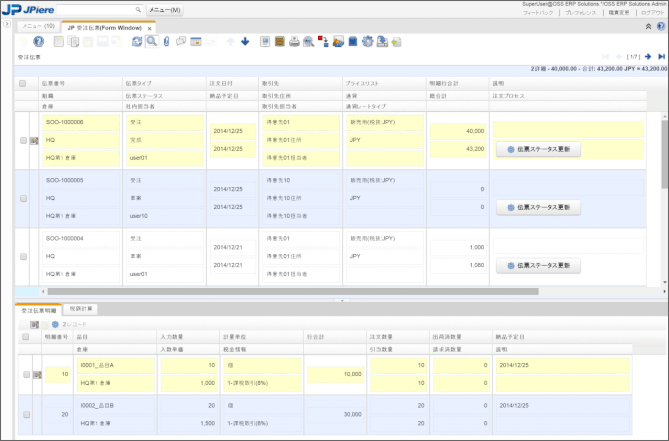Open form icon for line 10
This screenshot has height=441, width=669.
click(37, 375)
